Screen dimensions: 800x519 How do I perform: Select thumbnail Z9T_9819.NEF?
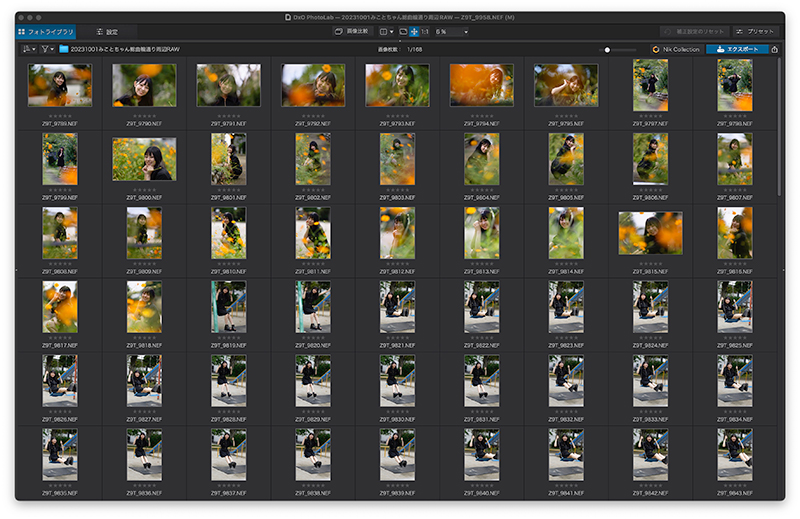pyautogui.click(x=229, y=307)
